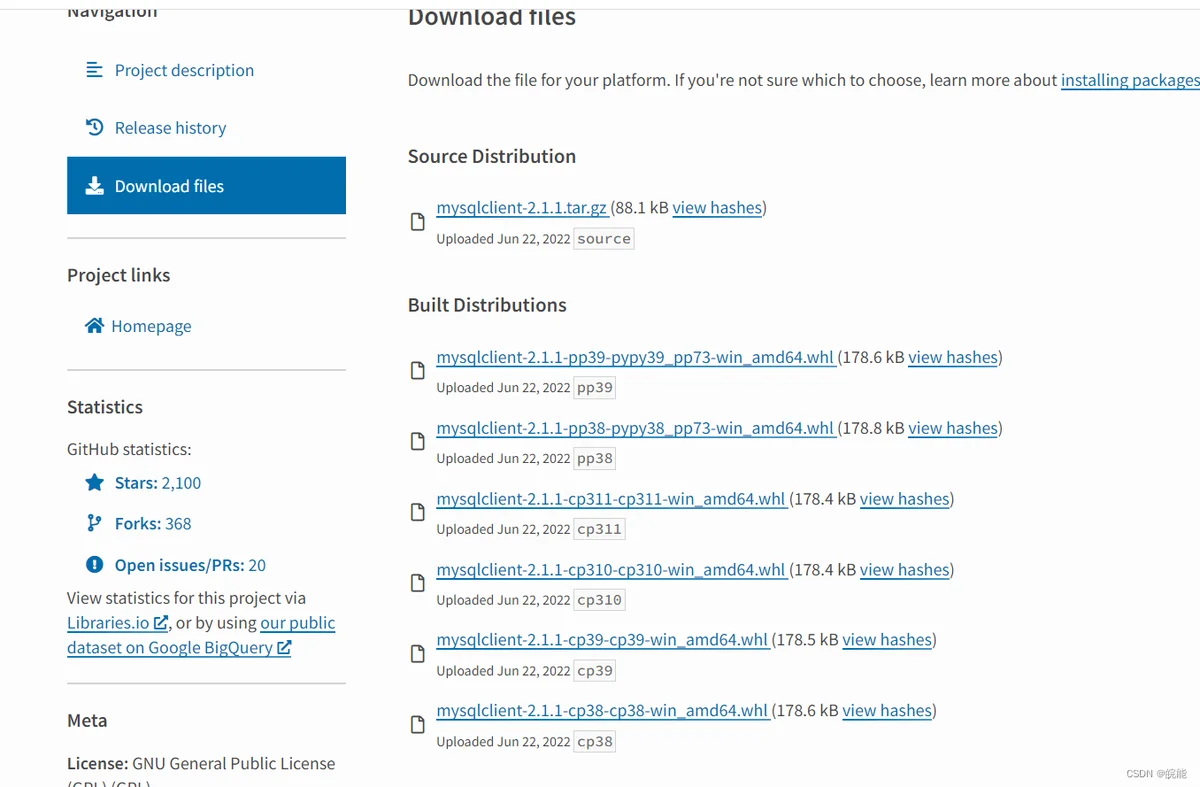Click the 'source' tag under the tar.gz file

[x=604, y=239]
